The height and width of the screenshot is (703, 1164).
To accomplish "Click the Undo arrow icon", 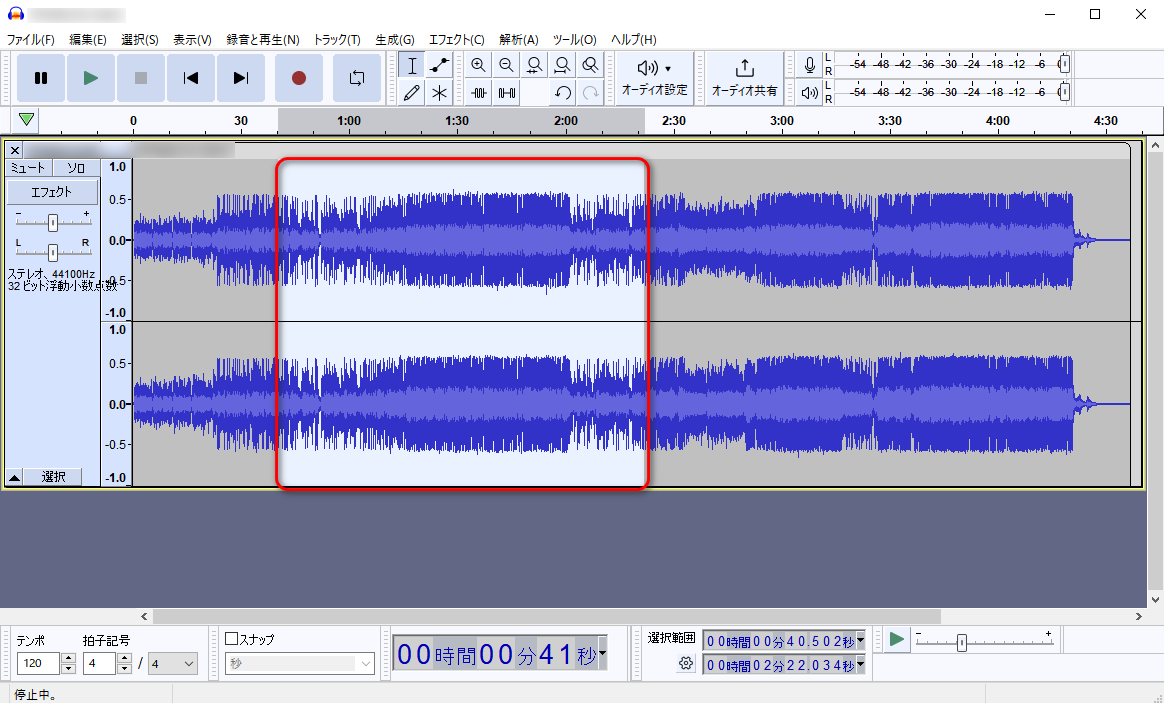I will [562, 93].
